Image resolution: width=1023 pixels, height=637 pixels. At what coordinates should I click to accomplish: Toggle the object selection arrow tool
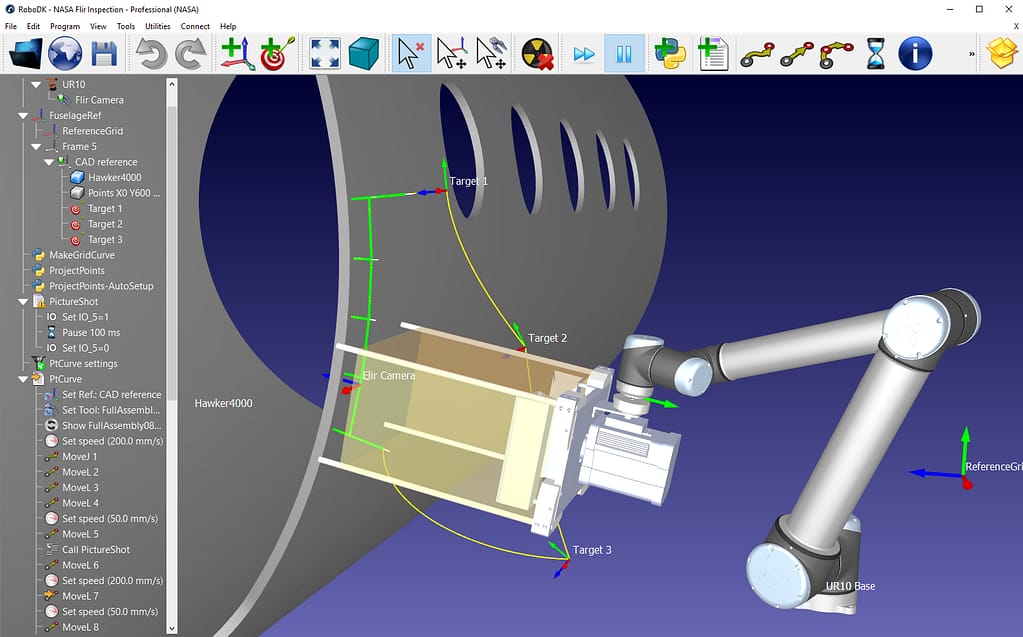413,54
